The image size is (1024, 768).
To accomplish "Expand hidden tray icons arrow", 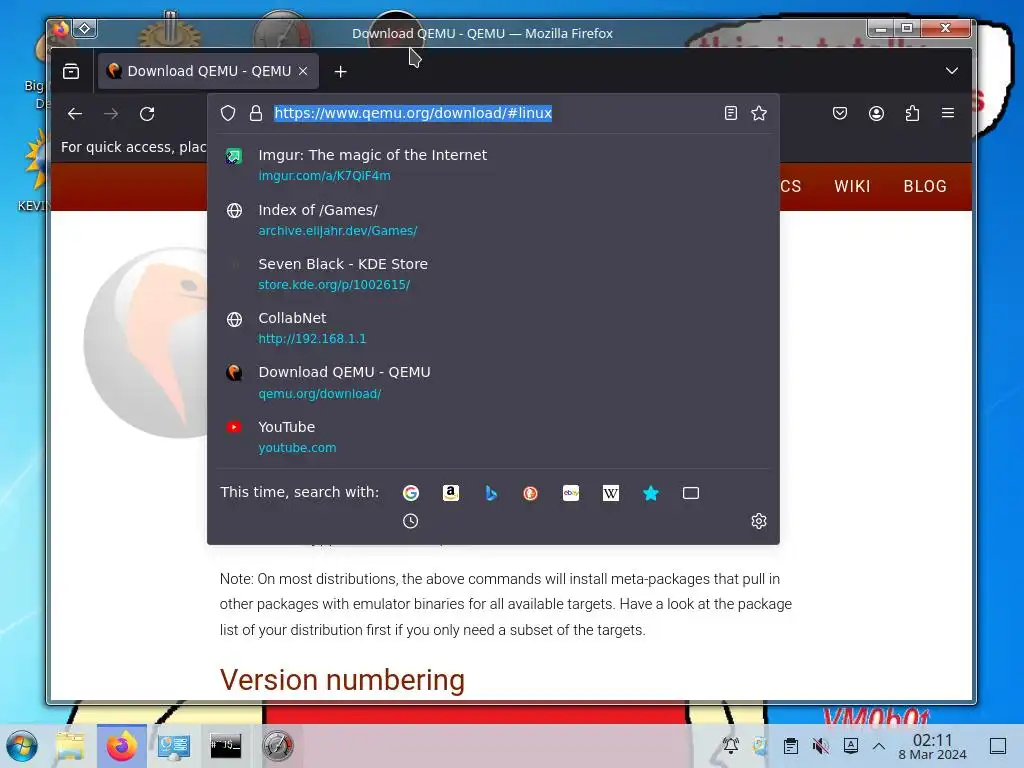I will 879,746.
